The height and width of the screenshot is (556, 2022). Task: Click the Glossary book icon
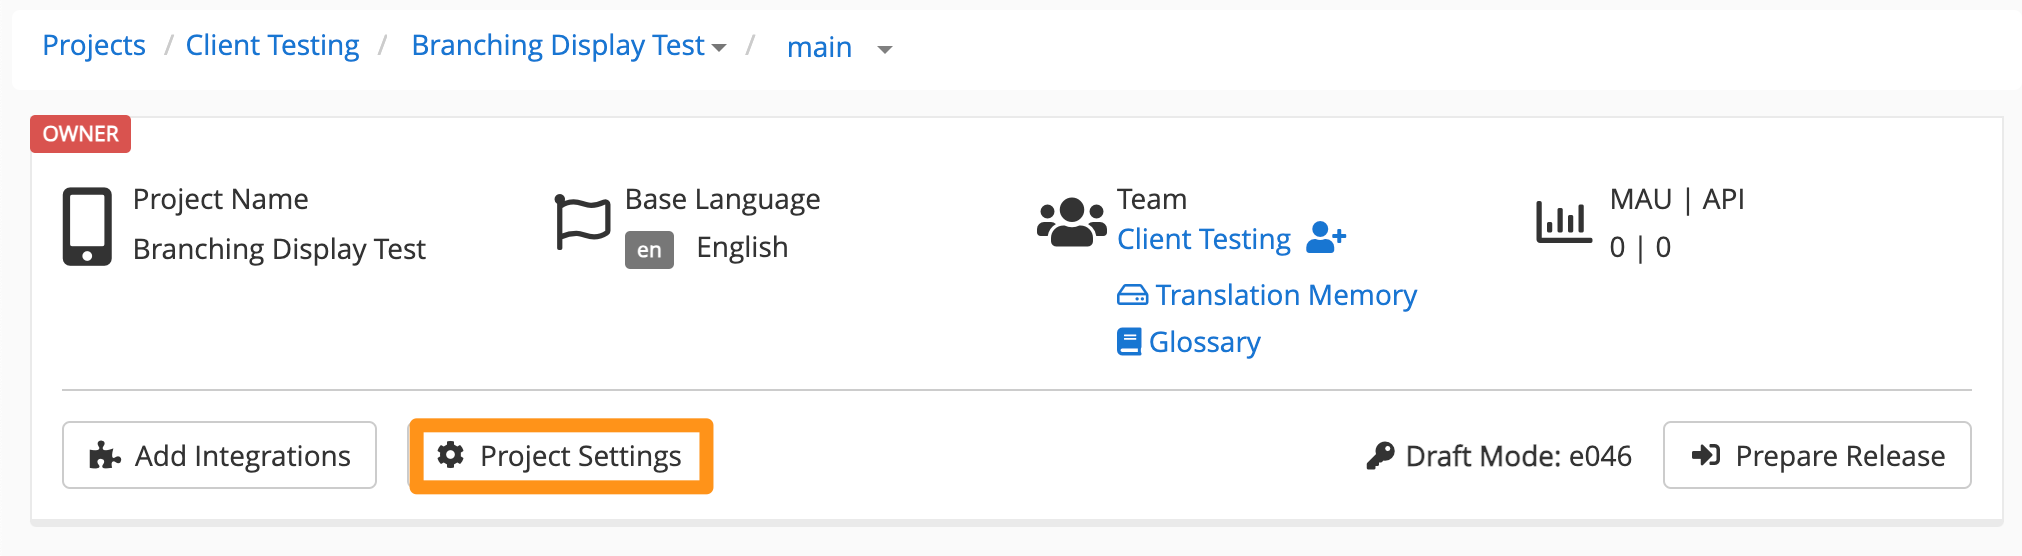point(1129,342)
